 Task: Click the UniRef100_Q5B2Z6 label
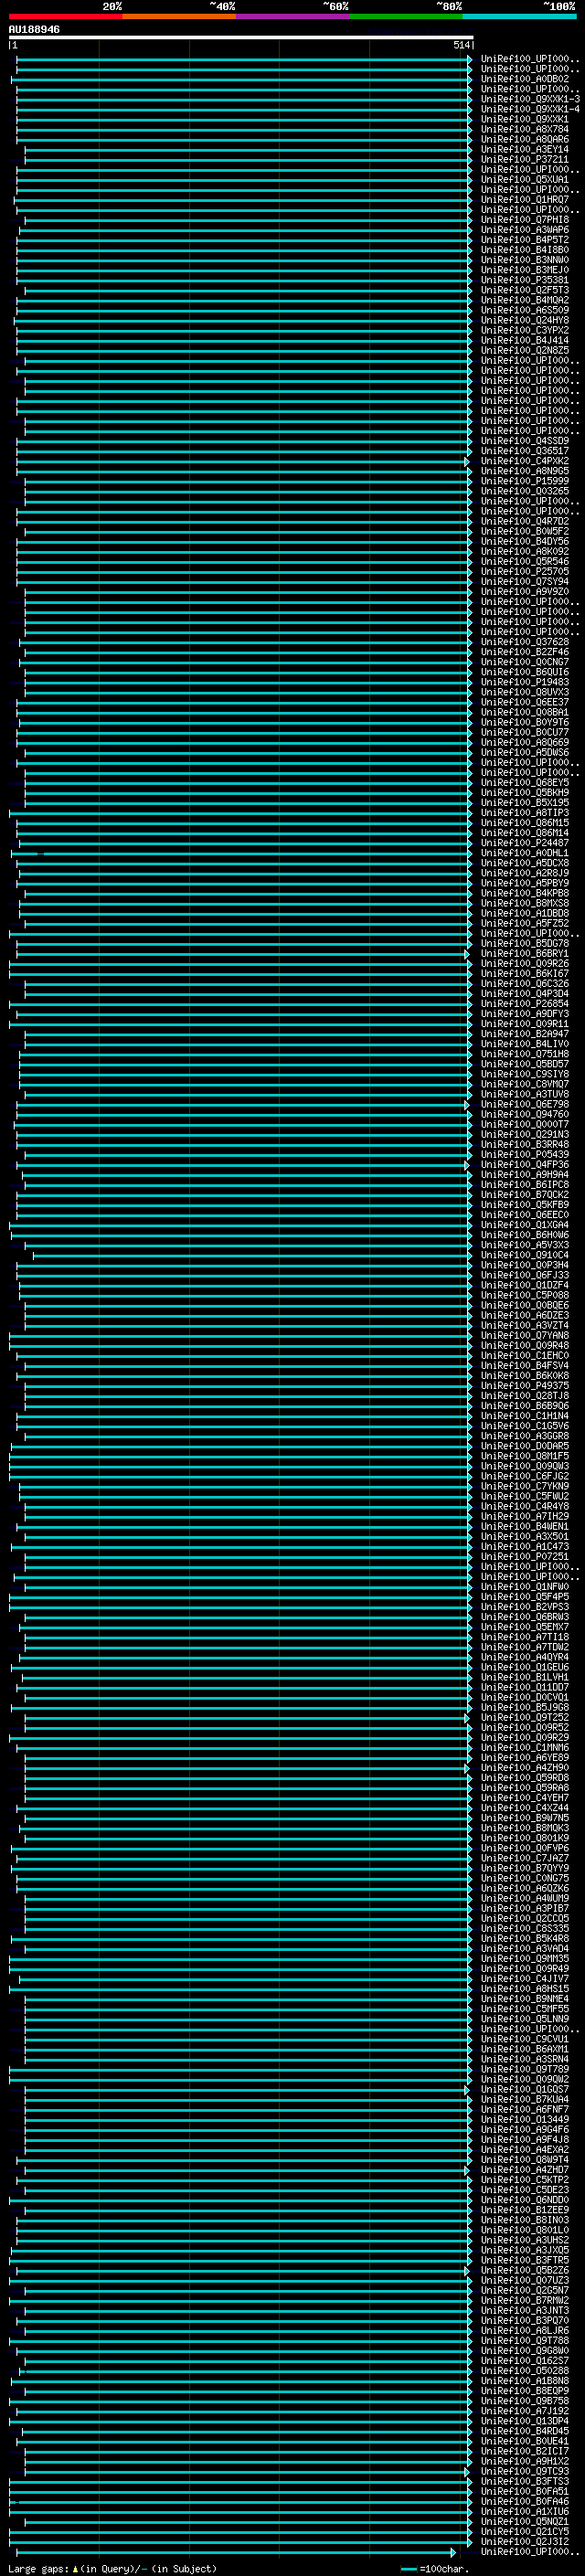tap(524, 2271)
